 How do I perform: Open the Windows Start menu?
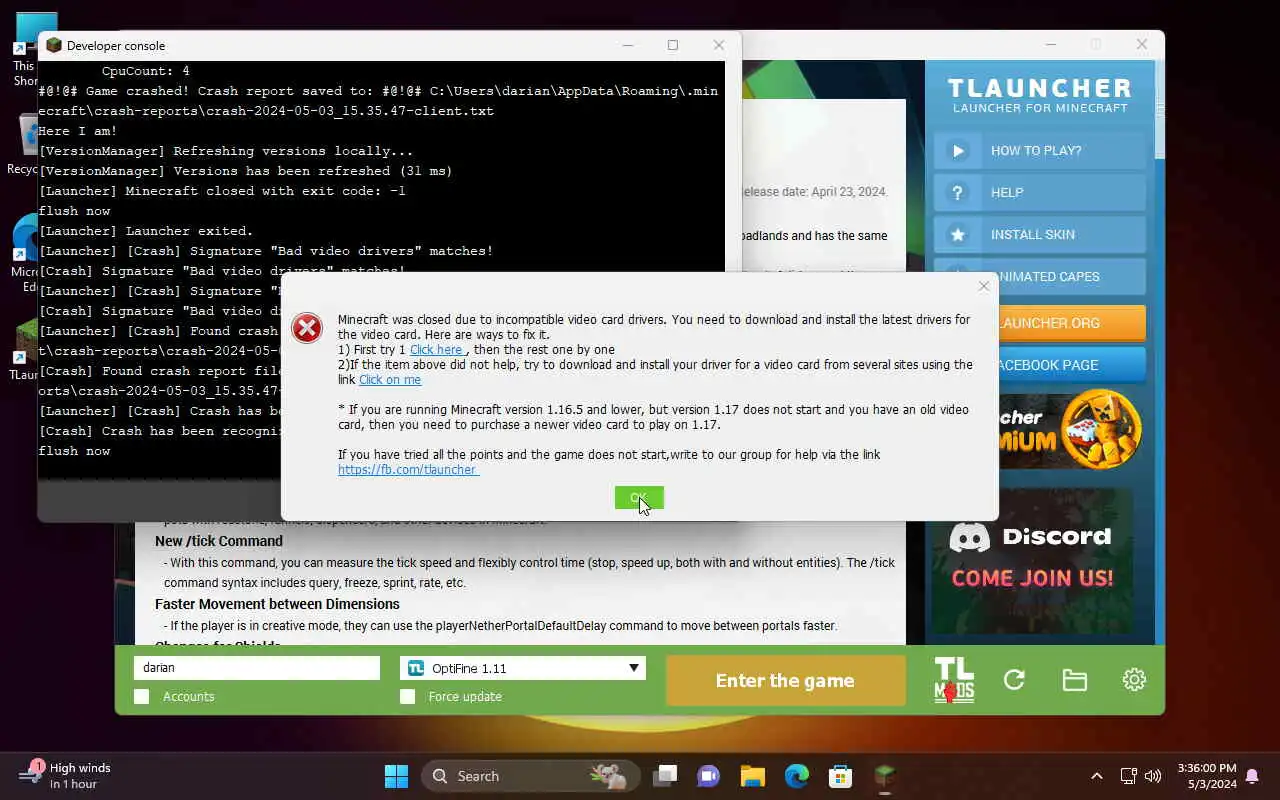[396, 776]
